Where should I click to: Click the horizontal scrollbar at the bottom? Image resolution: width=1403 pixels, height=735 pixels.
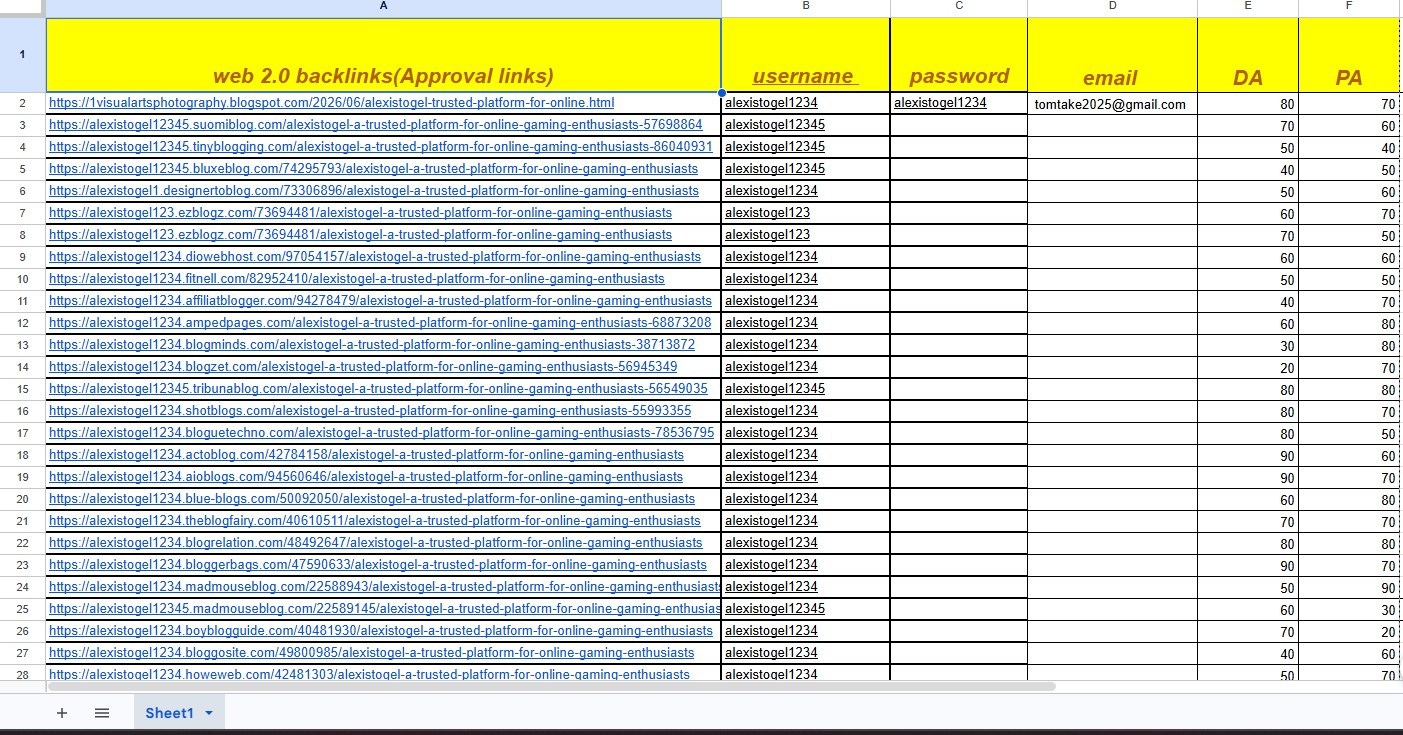551,687
